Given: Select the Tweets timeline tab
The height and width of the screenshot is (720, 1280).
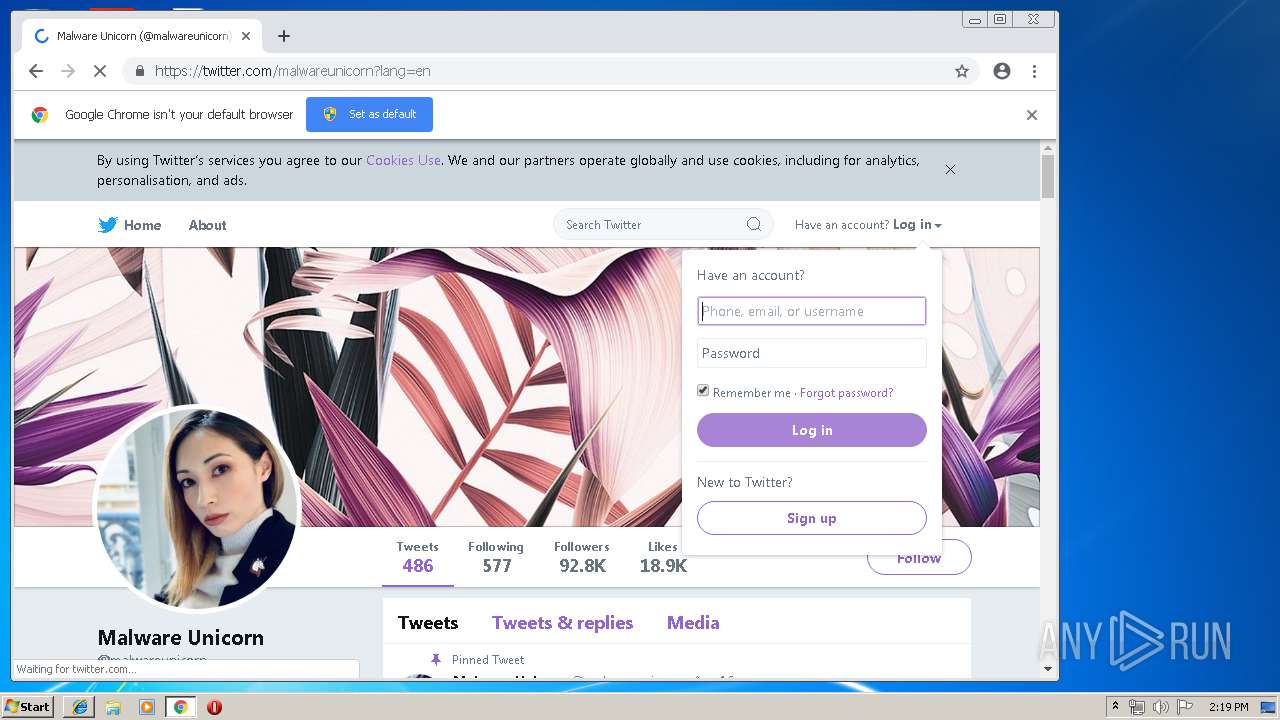Looking at the screenshot, I should [x=428, y=622].
